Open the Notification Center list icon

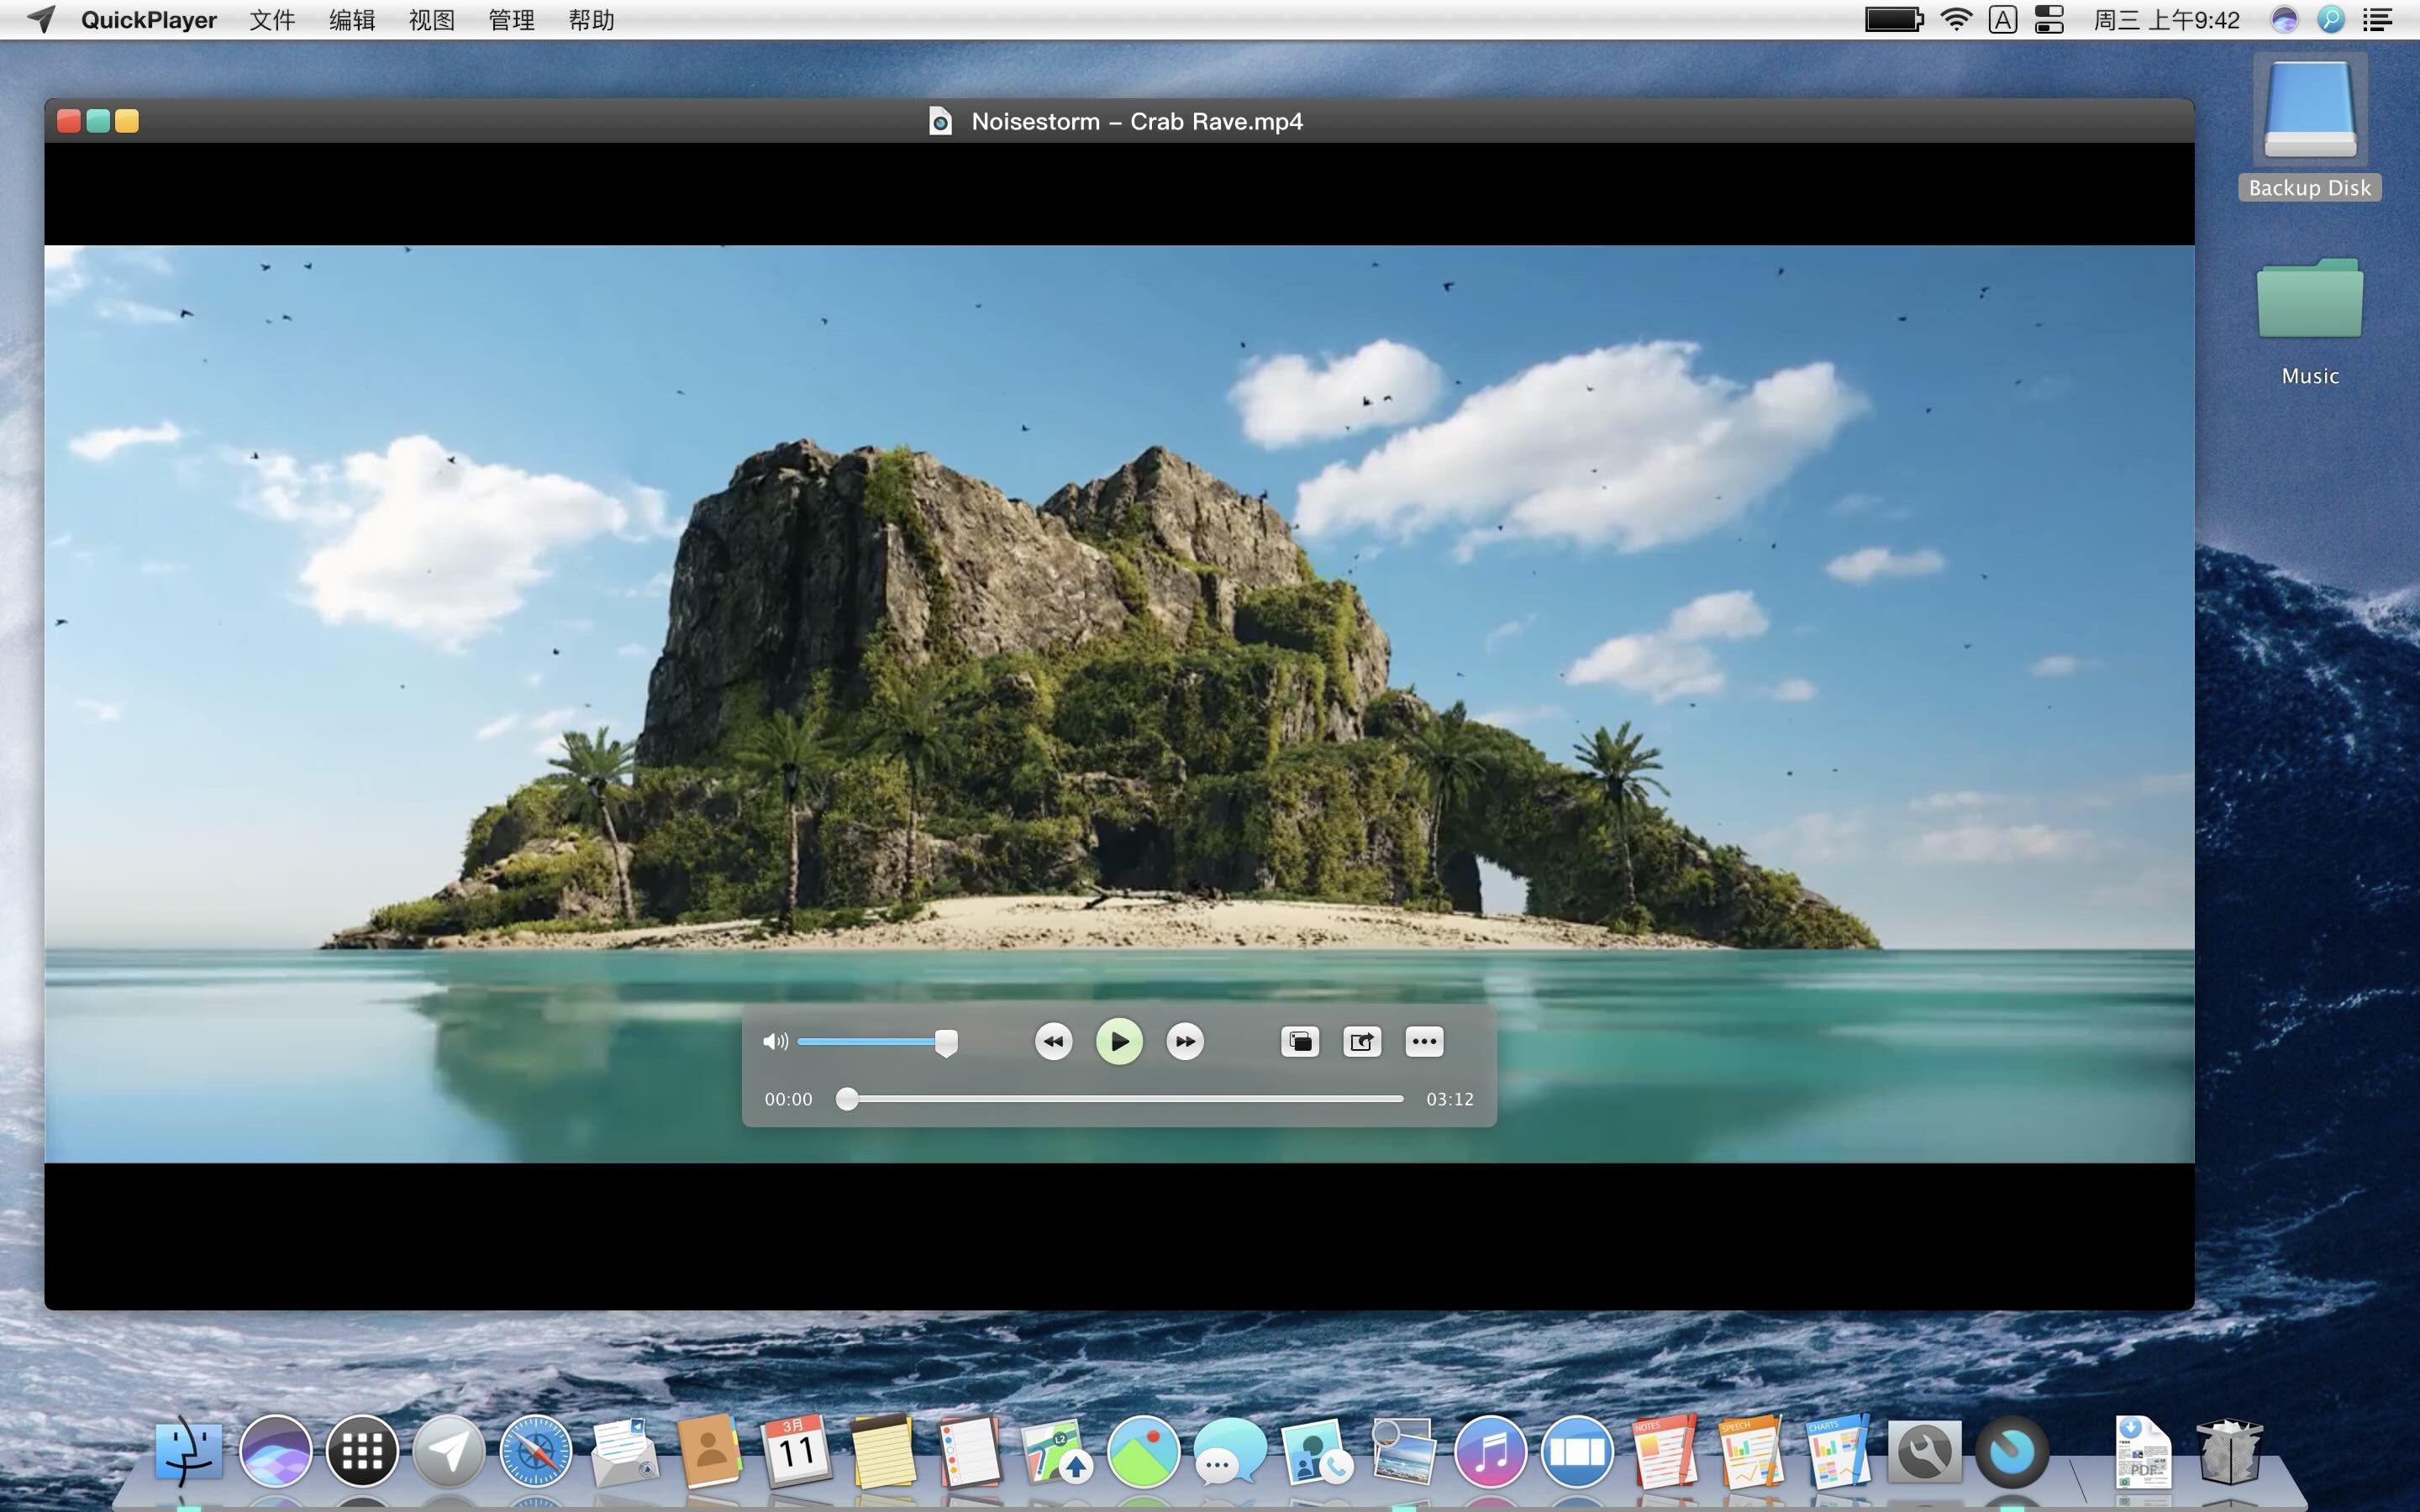point(2377,20)
